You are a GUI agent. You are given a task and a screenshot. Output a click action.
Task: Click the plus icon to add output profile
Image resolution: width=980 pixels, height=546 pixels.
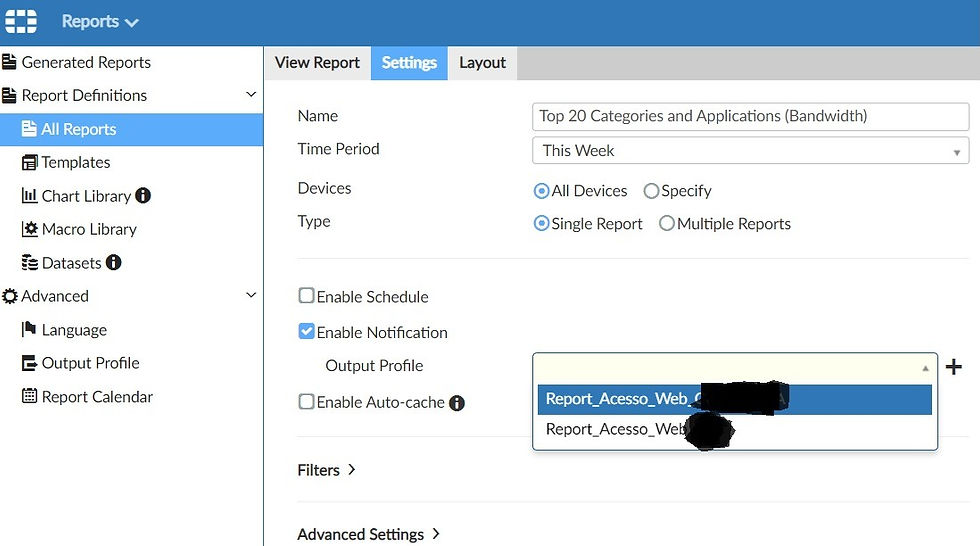click(954, 367)
